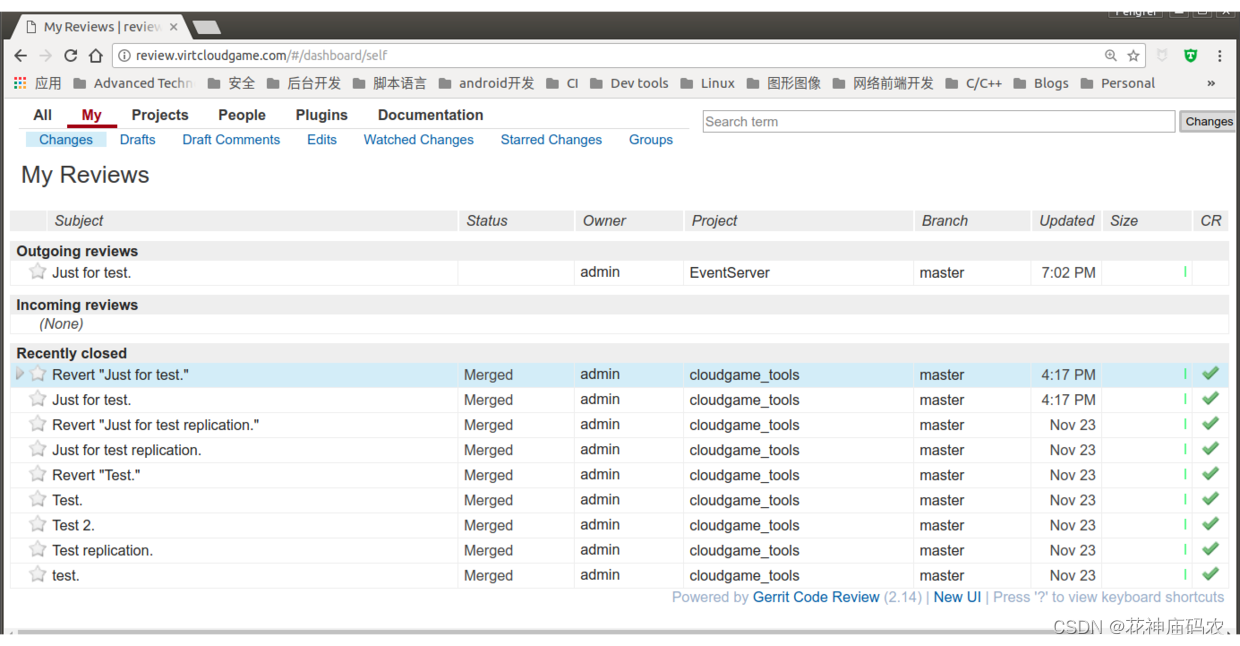Star the 'Revert "Just for test replication."' change
This screenshot has height=646, width=1240.
click(38, 424)
